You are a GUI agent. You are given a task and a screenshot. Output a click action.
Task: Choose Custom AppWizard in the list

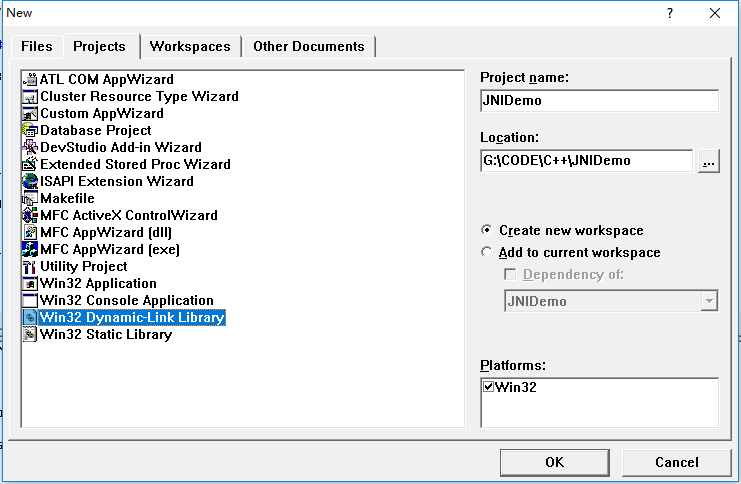(x=102, y=113)
